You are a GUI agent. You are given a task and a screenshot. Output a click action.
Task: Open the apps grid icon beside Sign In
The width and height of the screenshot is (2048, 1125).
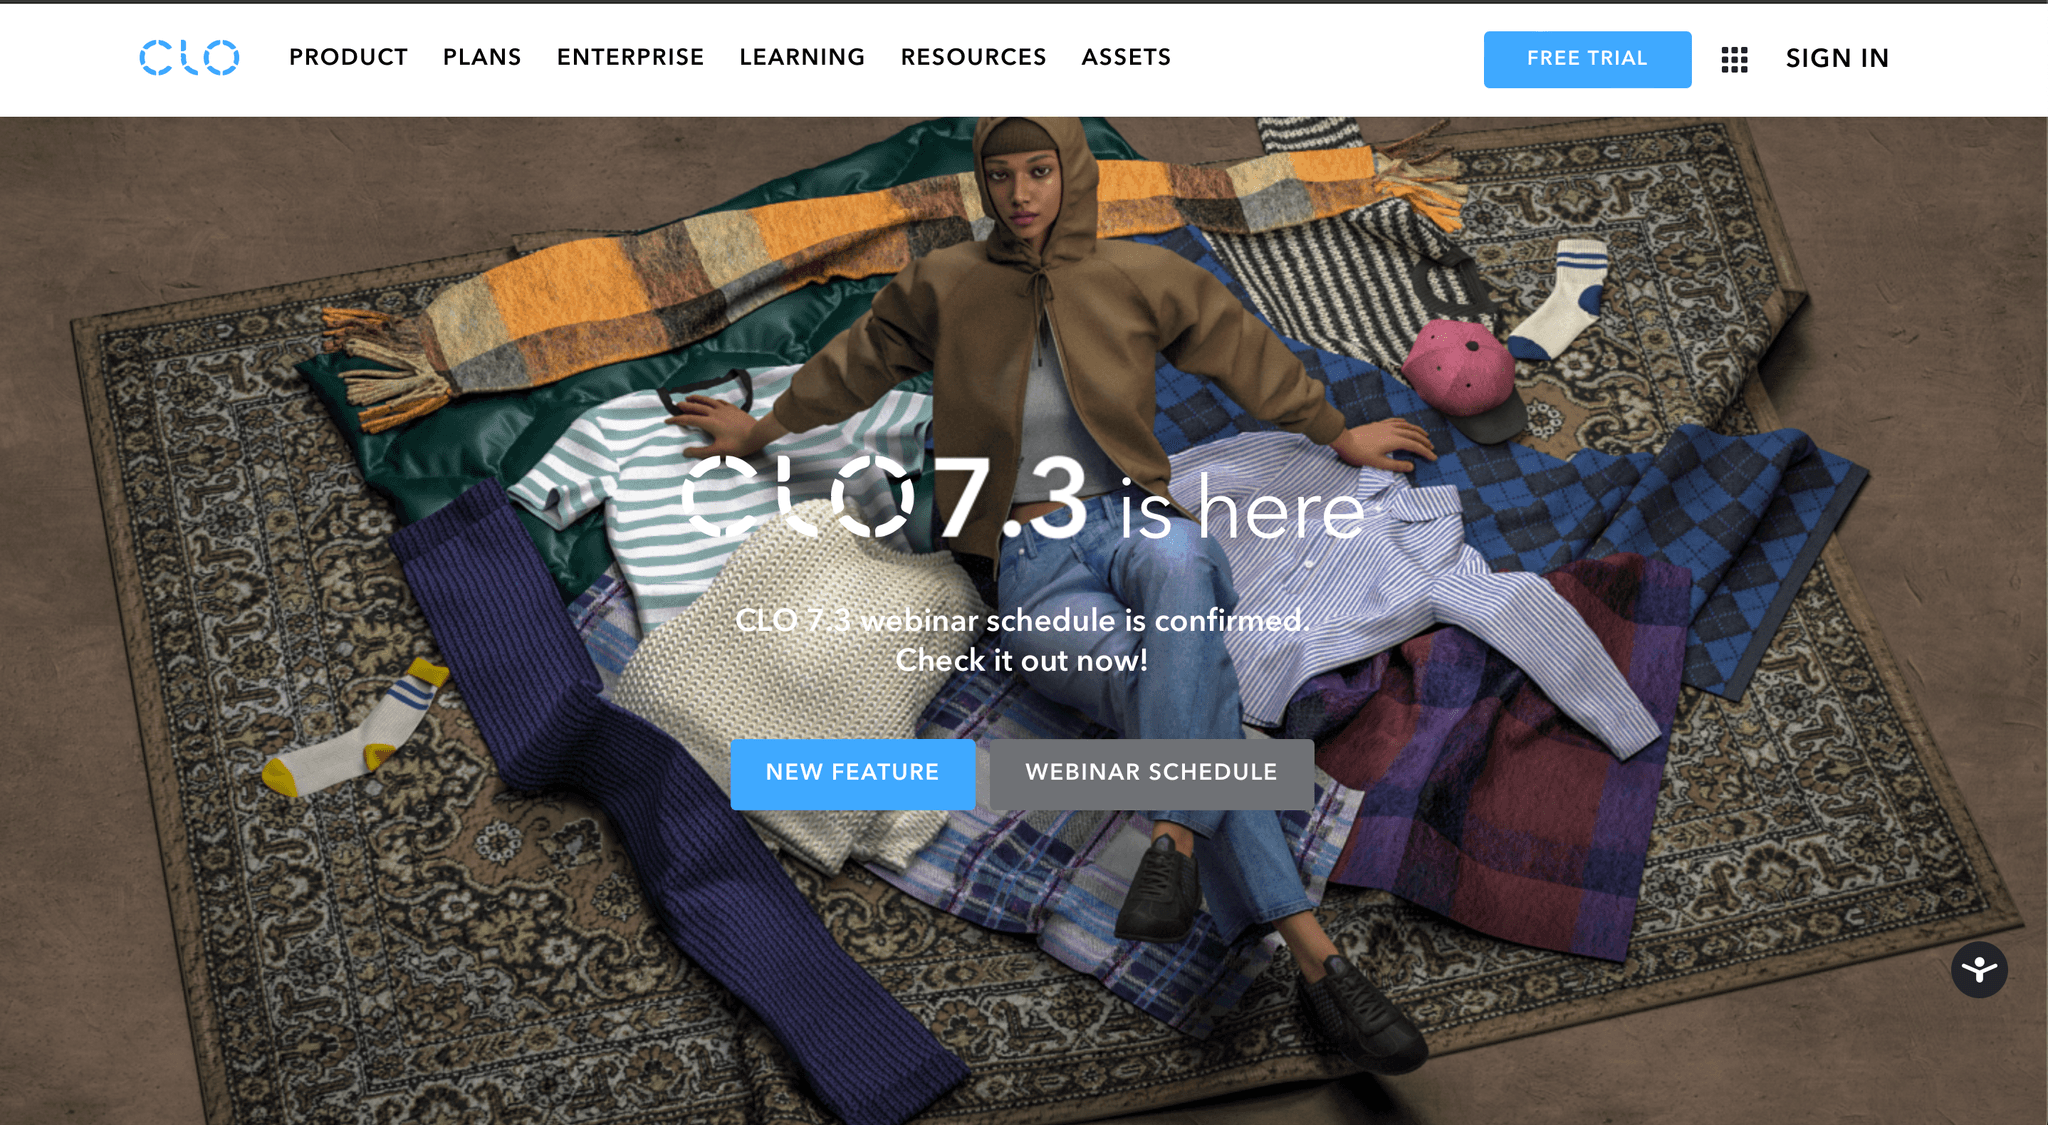pos(1734,60)
